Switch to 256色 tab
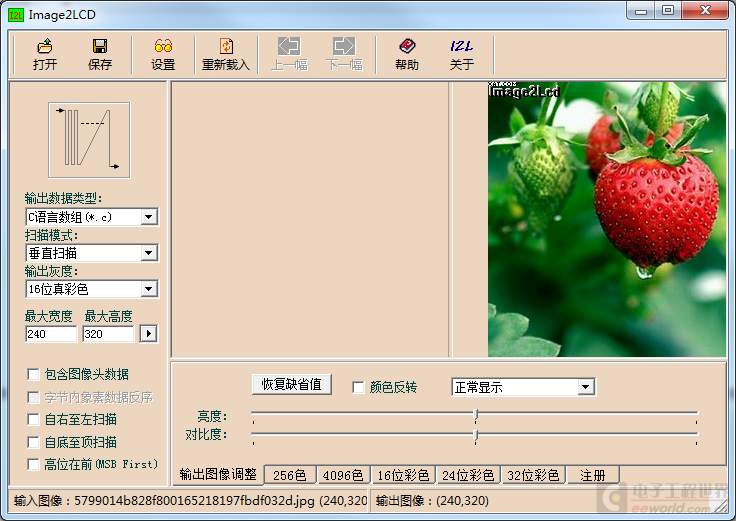Viewport: 736px width, 521px height. click(x=290, y=475)
